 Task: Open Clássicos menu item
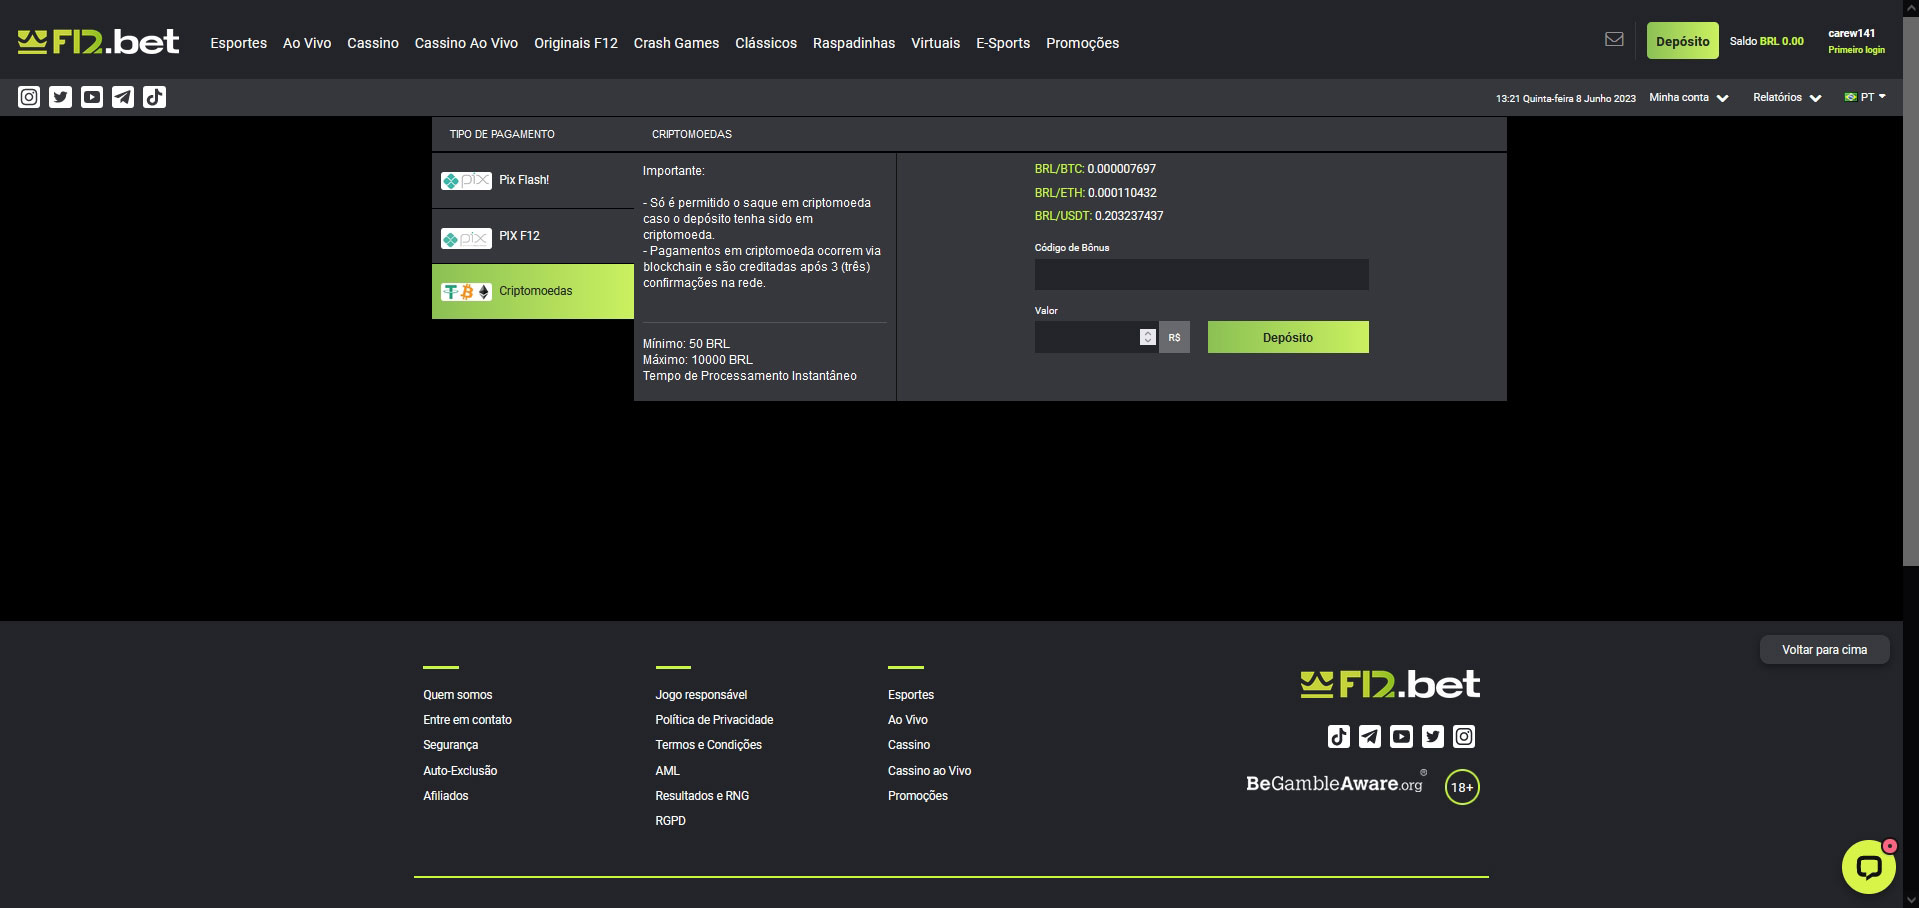tap(766, 43)
